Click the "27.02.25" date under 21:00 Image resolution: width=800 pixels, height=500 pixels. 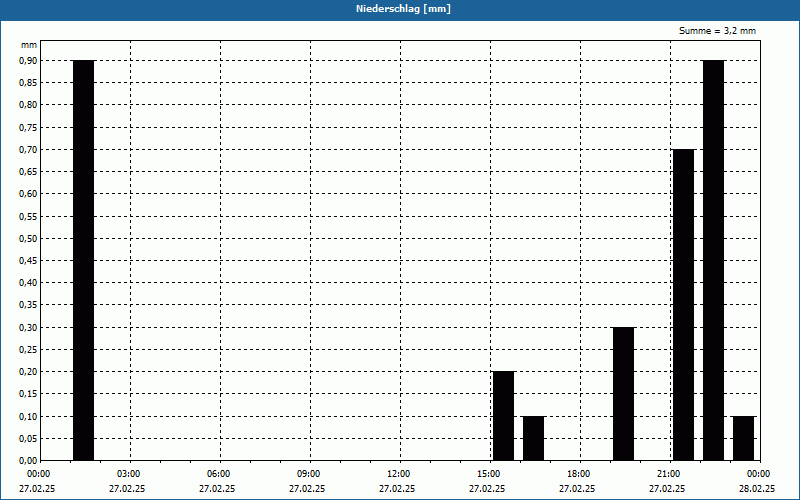coord(667,489)
